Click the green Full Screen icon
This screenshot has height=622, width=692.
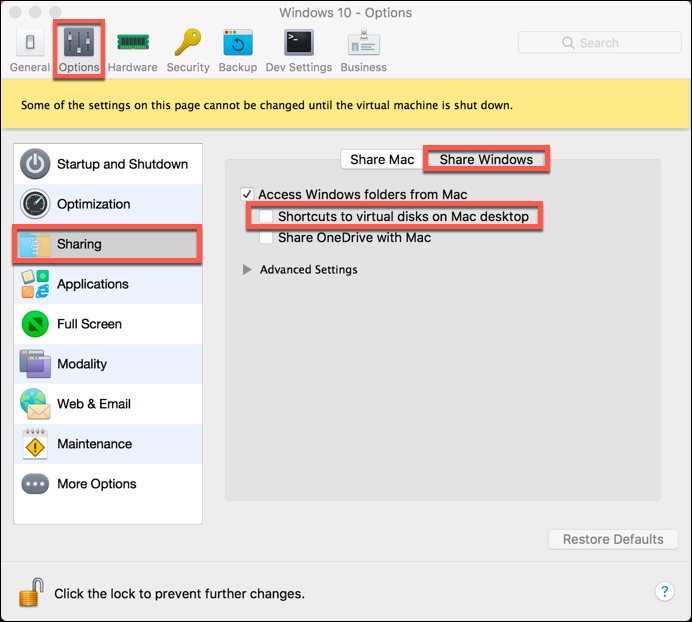(35, 324)
